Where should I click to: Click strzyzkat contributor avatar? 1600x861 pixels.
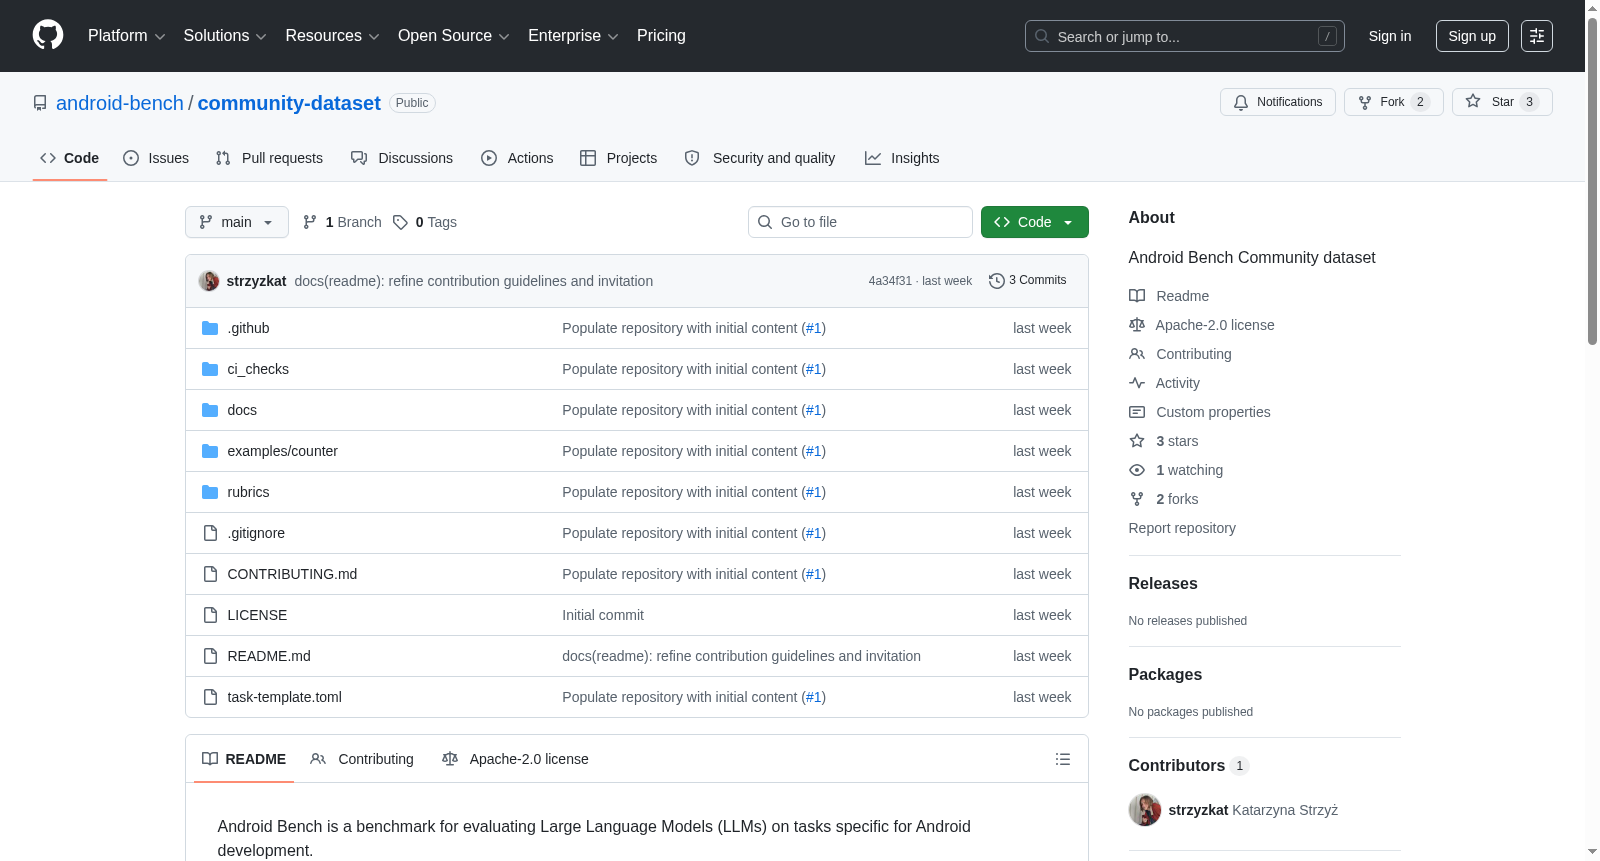click(x=1145, y=810)
